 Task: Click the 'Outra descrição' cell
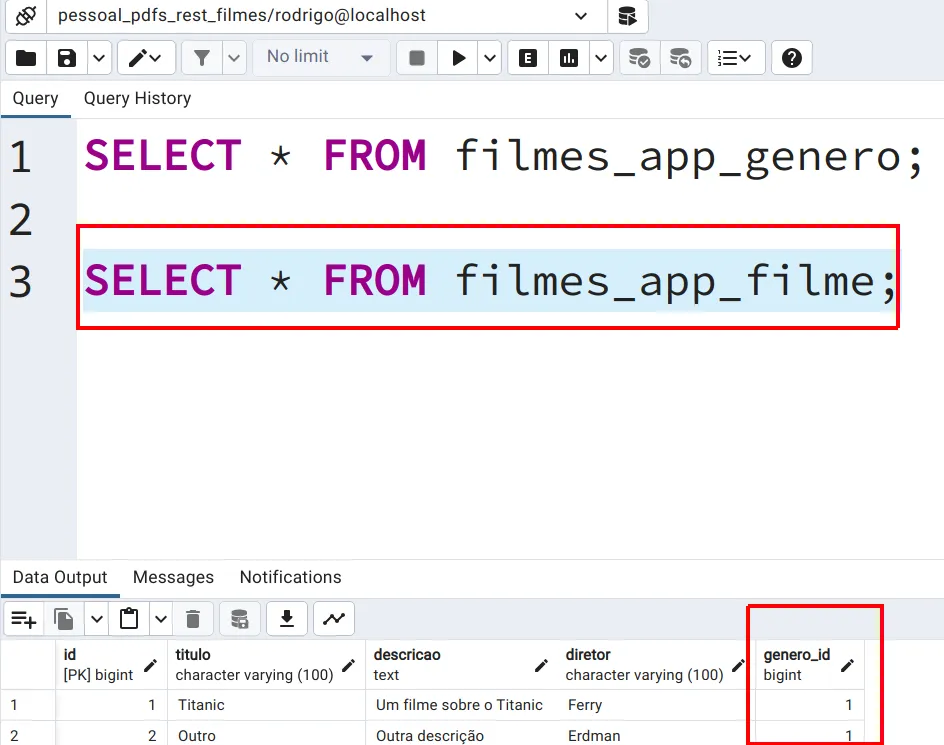[461, 735]
